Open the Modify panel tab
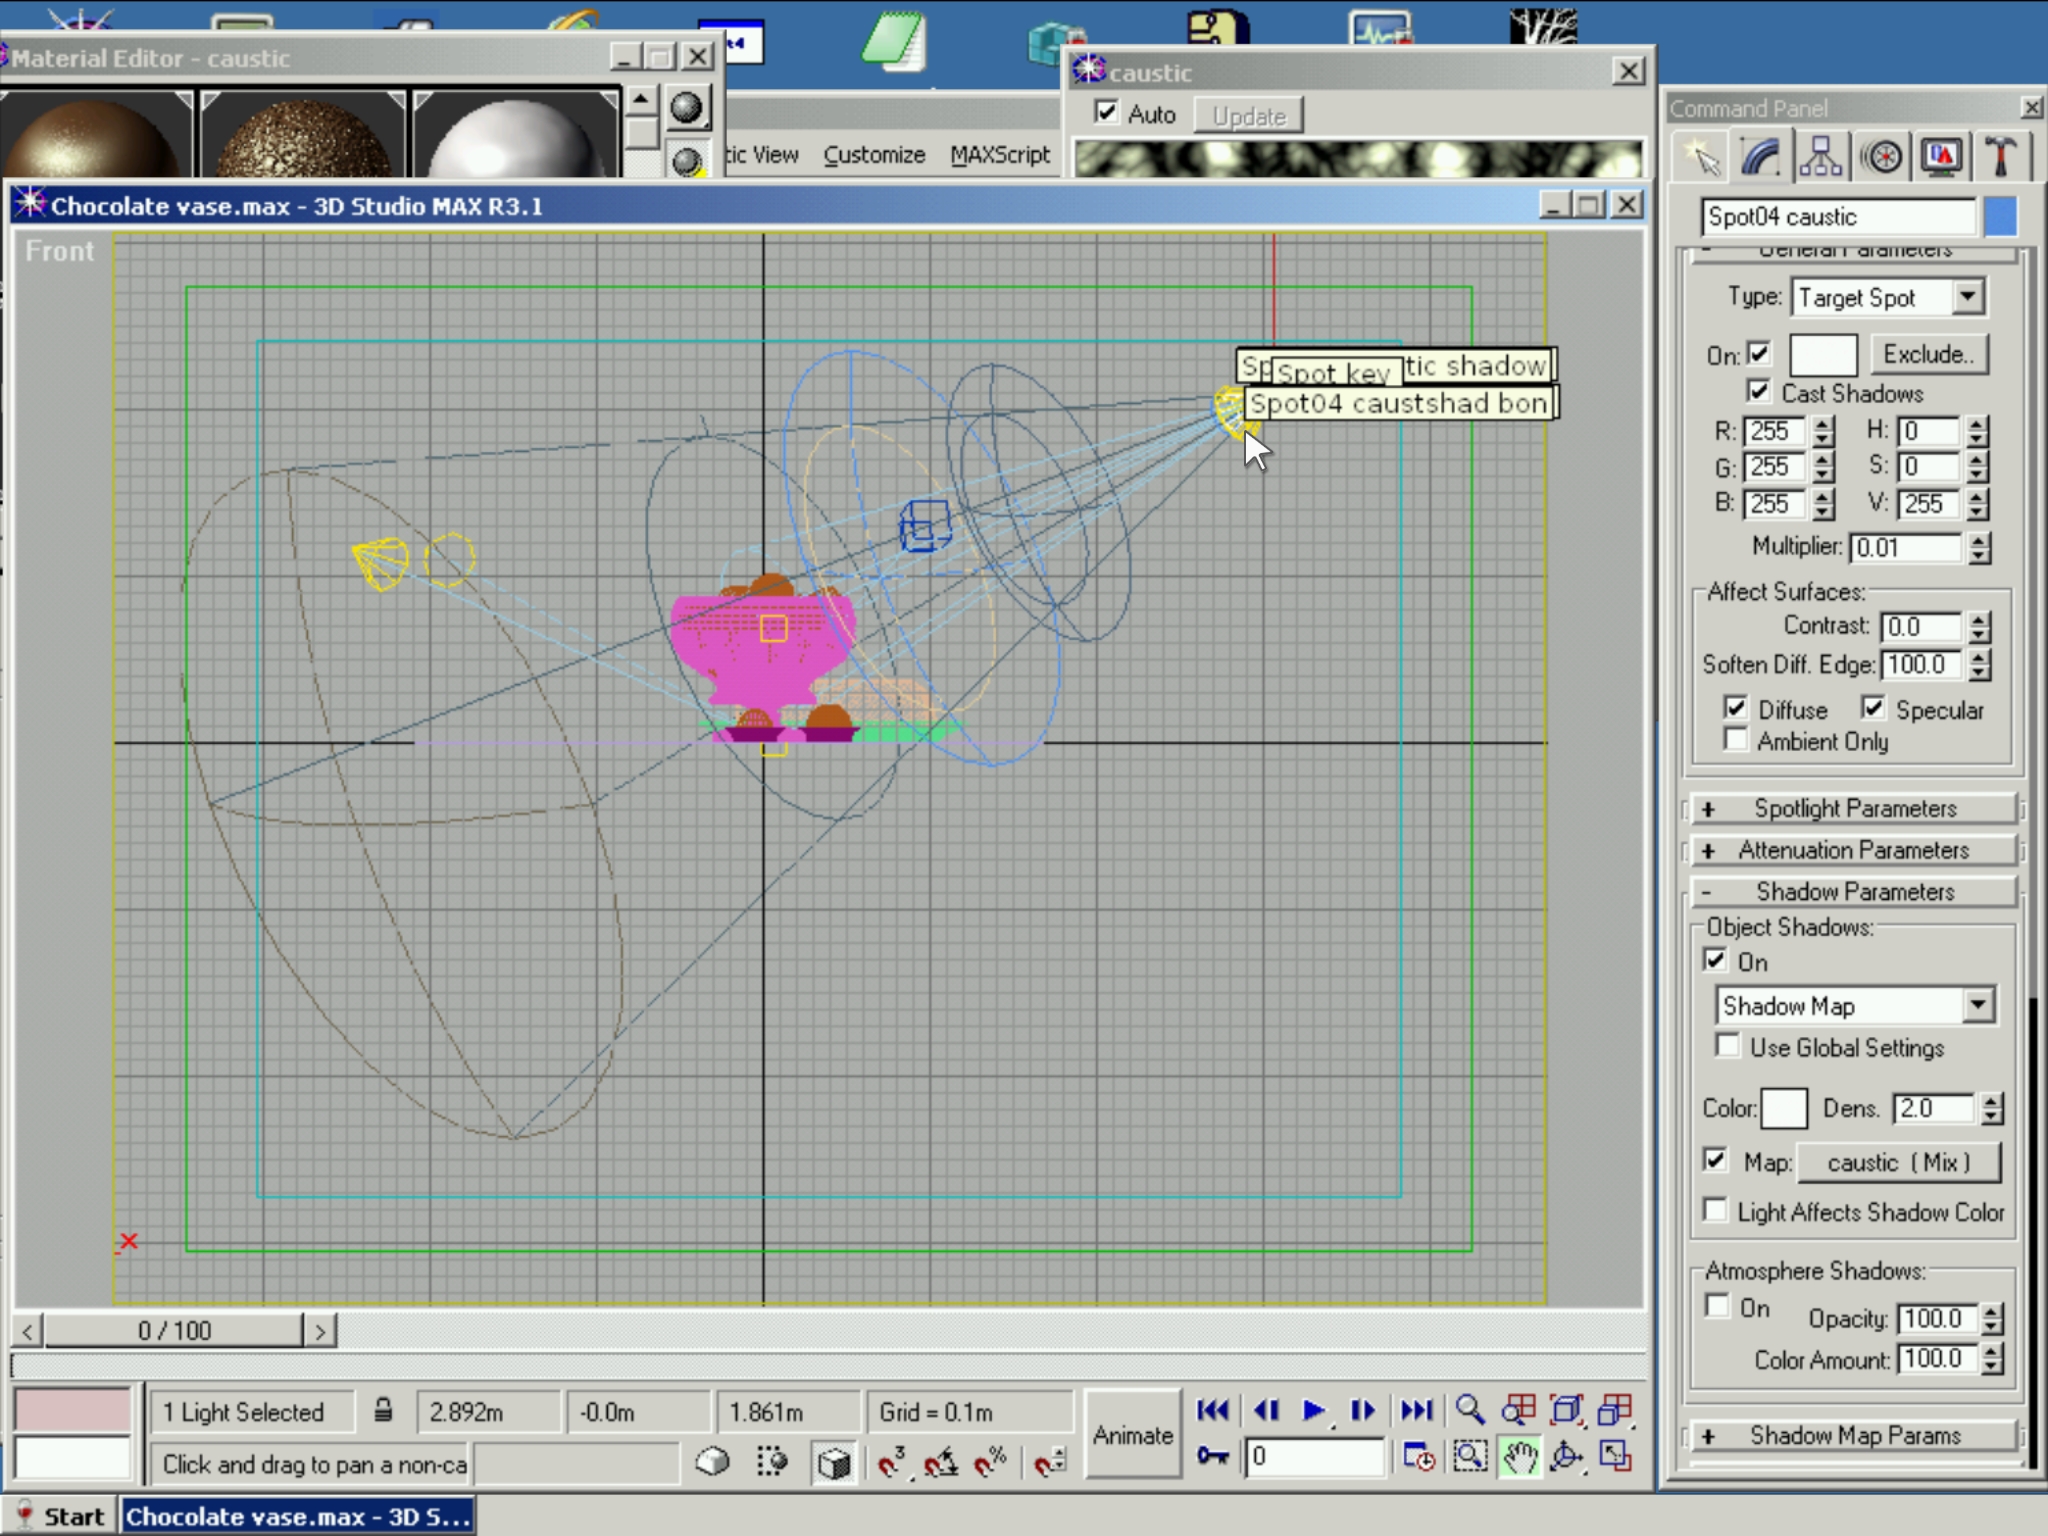 tap(1762, 157)
